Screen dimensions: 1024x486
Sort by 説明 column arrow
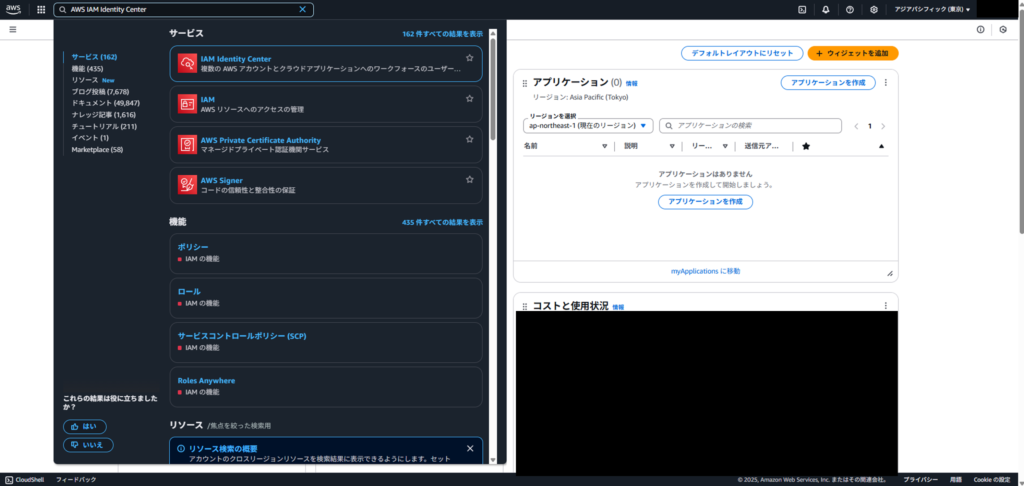pos(672,147)
